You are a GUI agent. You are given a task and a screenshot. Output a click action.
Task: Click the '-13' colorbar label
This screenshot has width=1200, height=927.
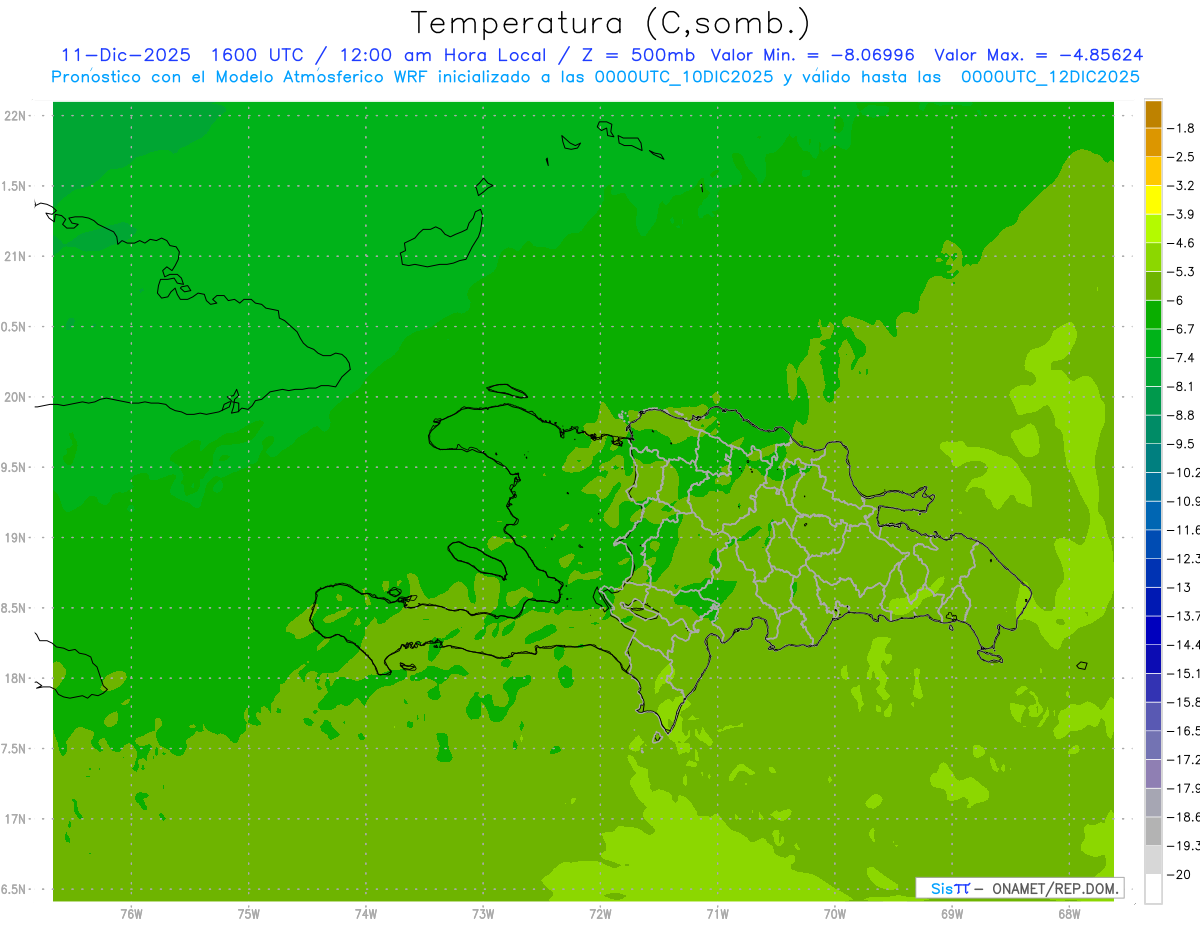pyautogui.click(x=1179, y=587)
